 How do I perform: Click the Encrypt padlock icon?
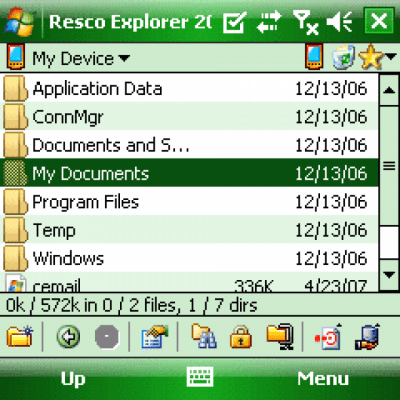241,337
